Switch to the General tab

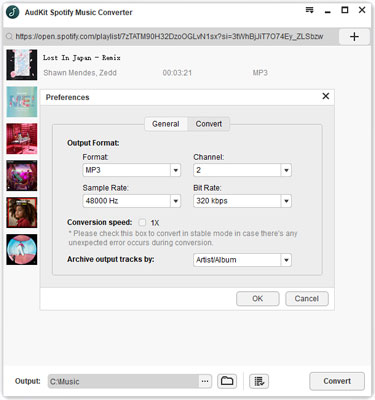coord(166,124)
